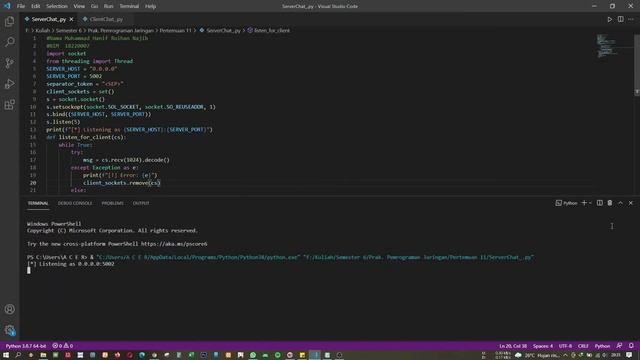Close the terminal panel
The image size is (640, 360).
pos(631,203)
